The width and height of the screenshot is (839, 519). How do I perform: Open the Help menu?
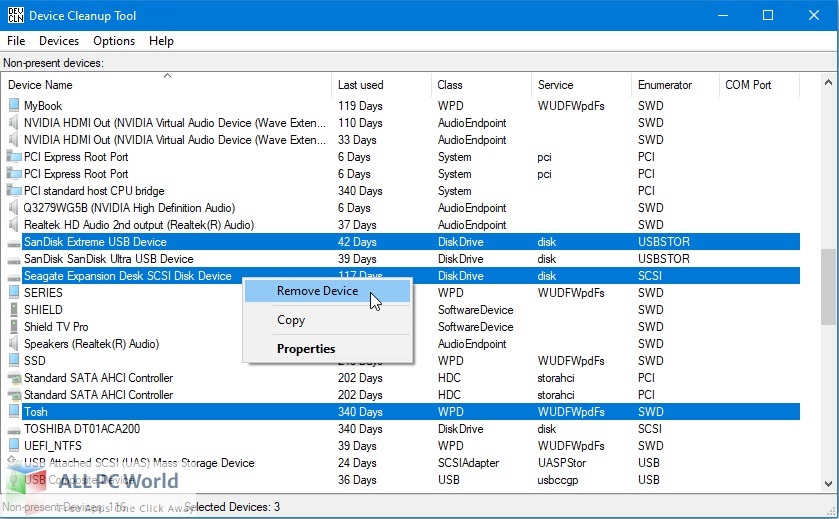tap(161, 41)
